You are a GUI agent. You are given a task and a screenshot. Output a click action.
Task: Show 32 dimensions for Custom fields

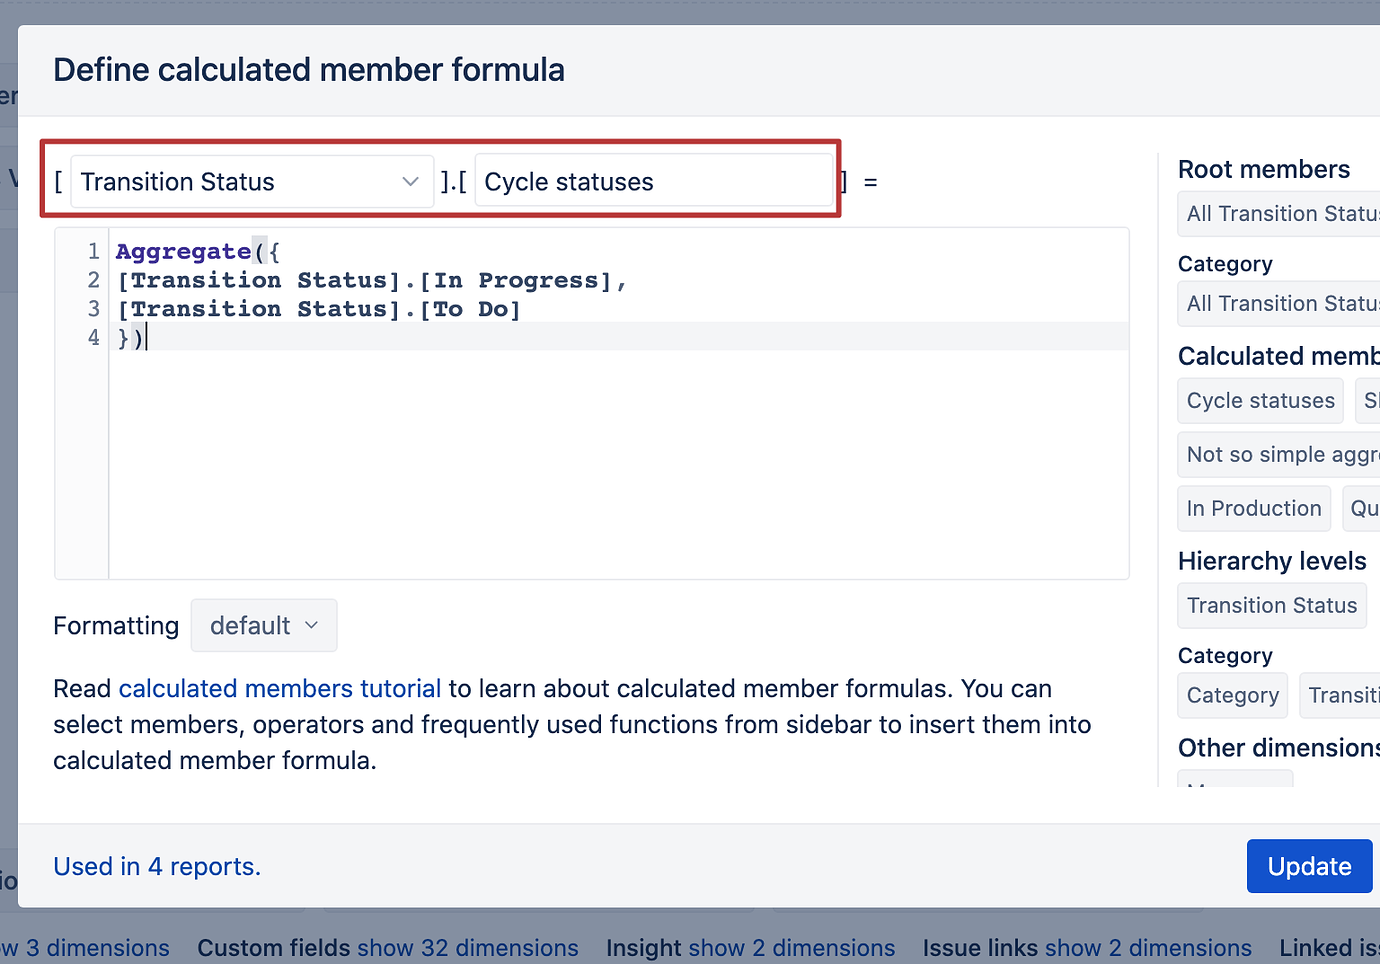pyautogui.click(x=468, y=948)
